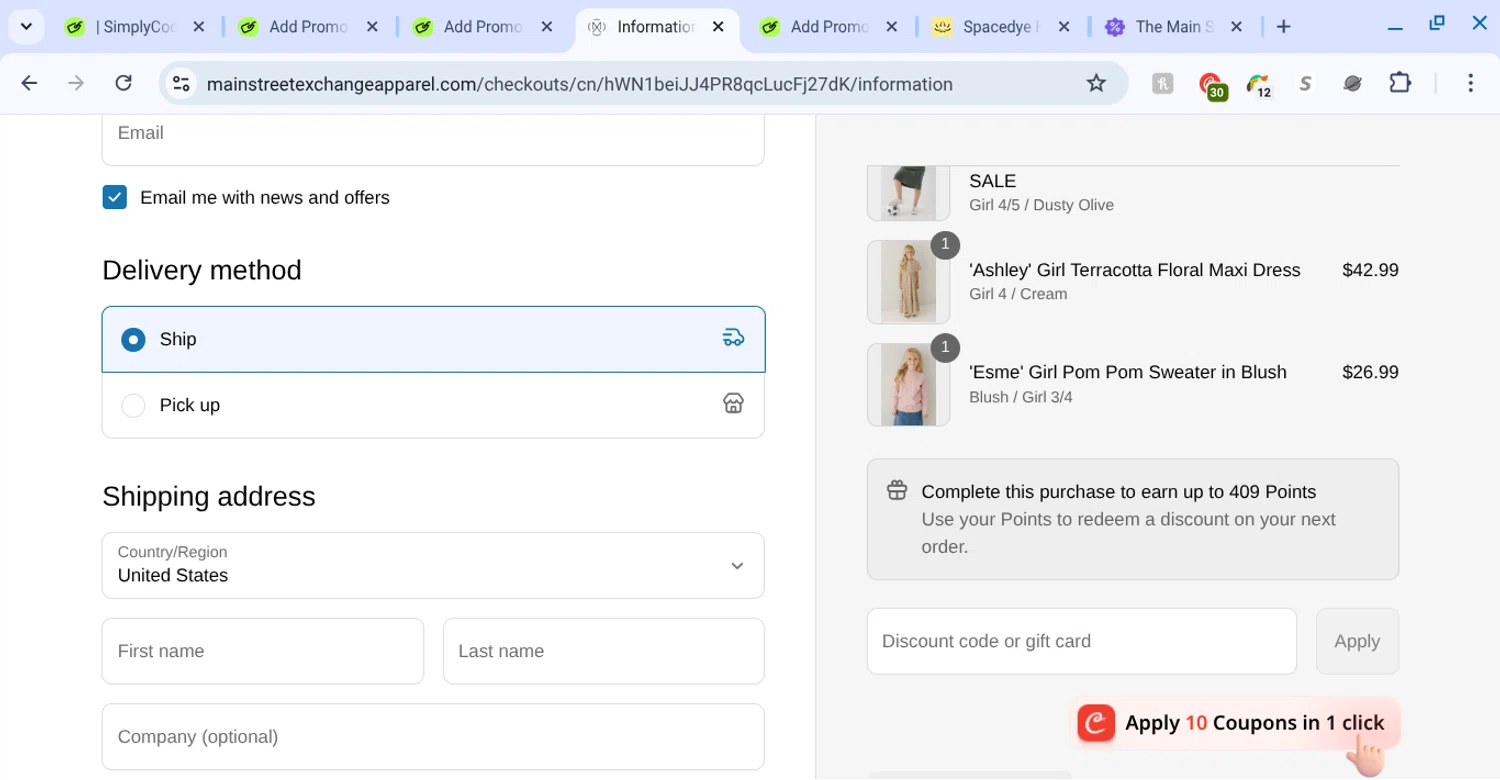Focus the Discount code or gift card field
The width and height of the screenshot is (1500, 780).
click(1082, 641)
